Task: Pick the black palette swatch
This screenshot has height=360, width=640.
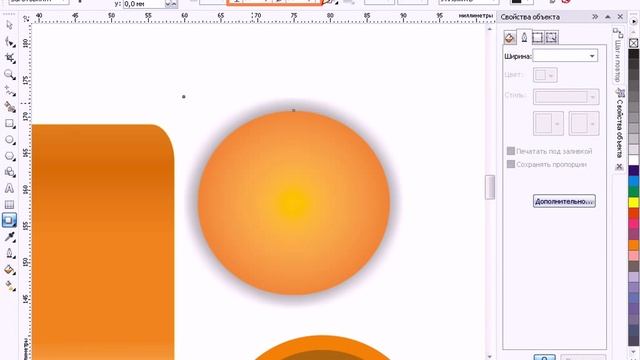Action: pos(633,54)
